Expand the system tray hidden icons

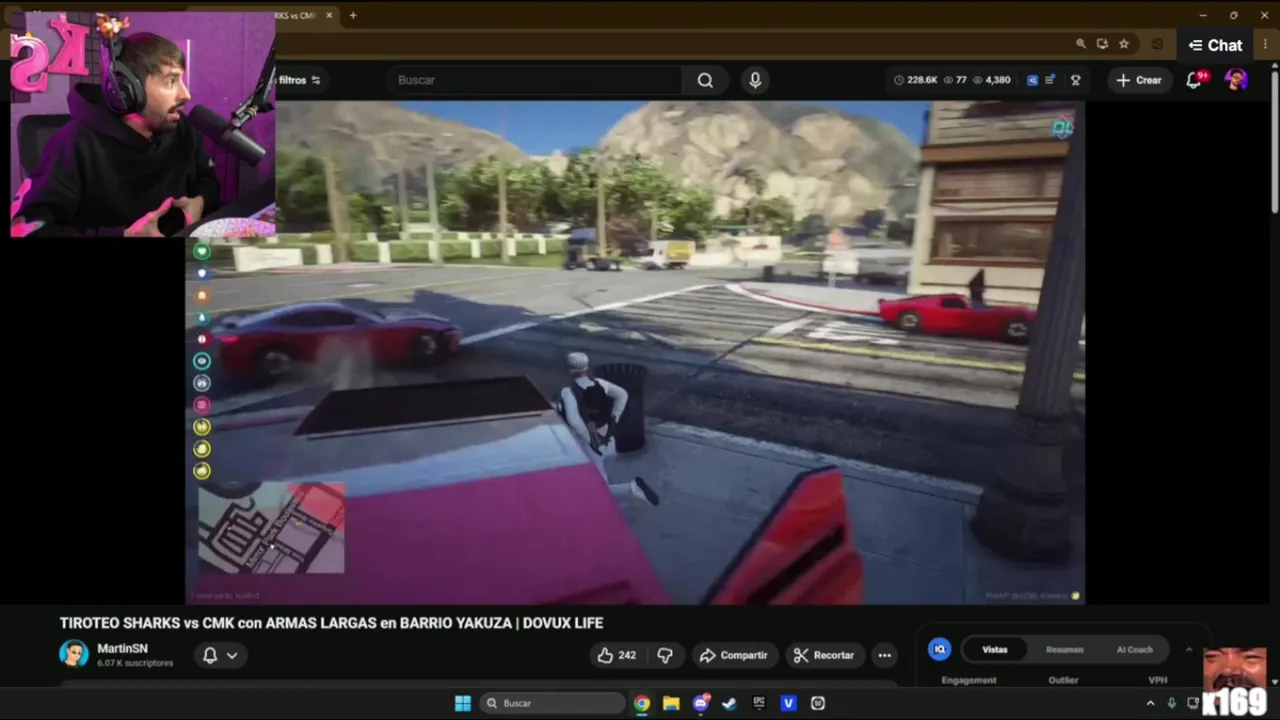coord(1151,703)
